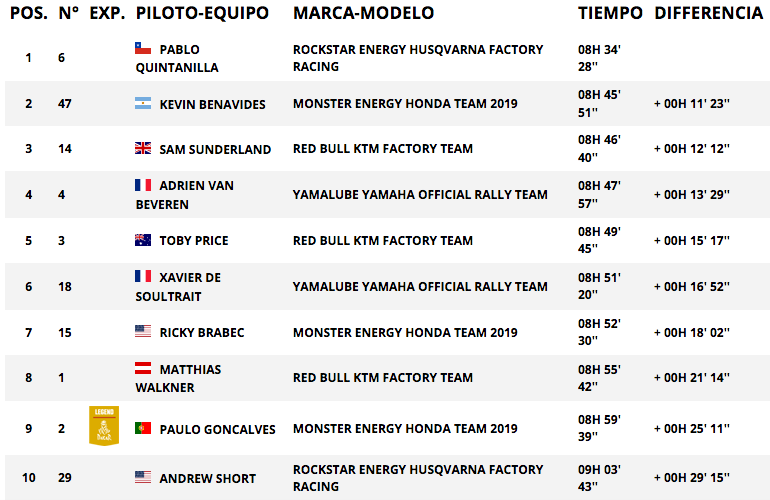Viewport: 770px width, 500px height.
Task: Click the TIEMPO column header
Action: [610, 13]
